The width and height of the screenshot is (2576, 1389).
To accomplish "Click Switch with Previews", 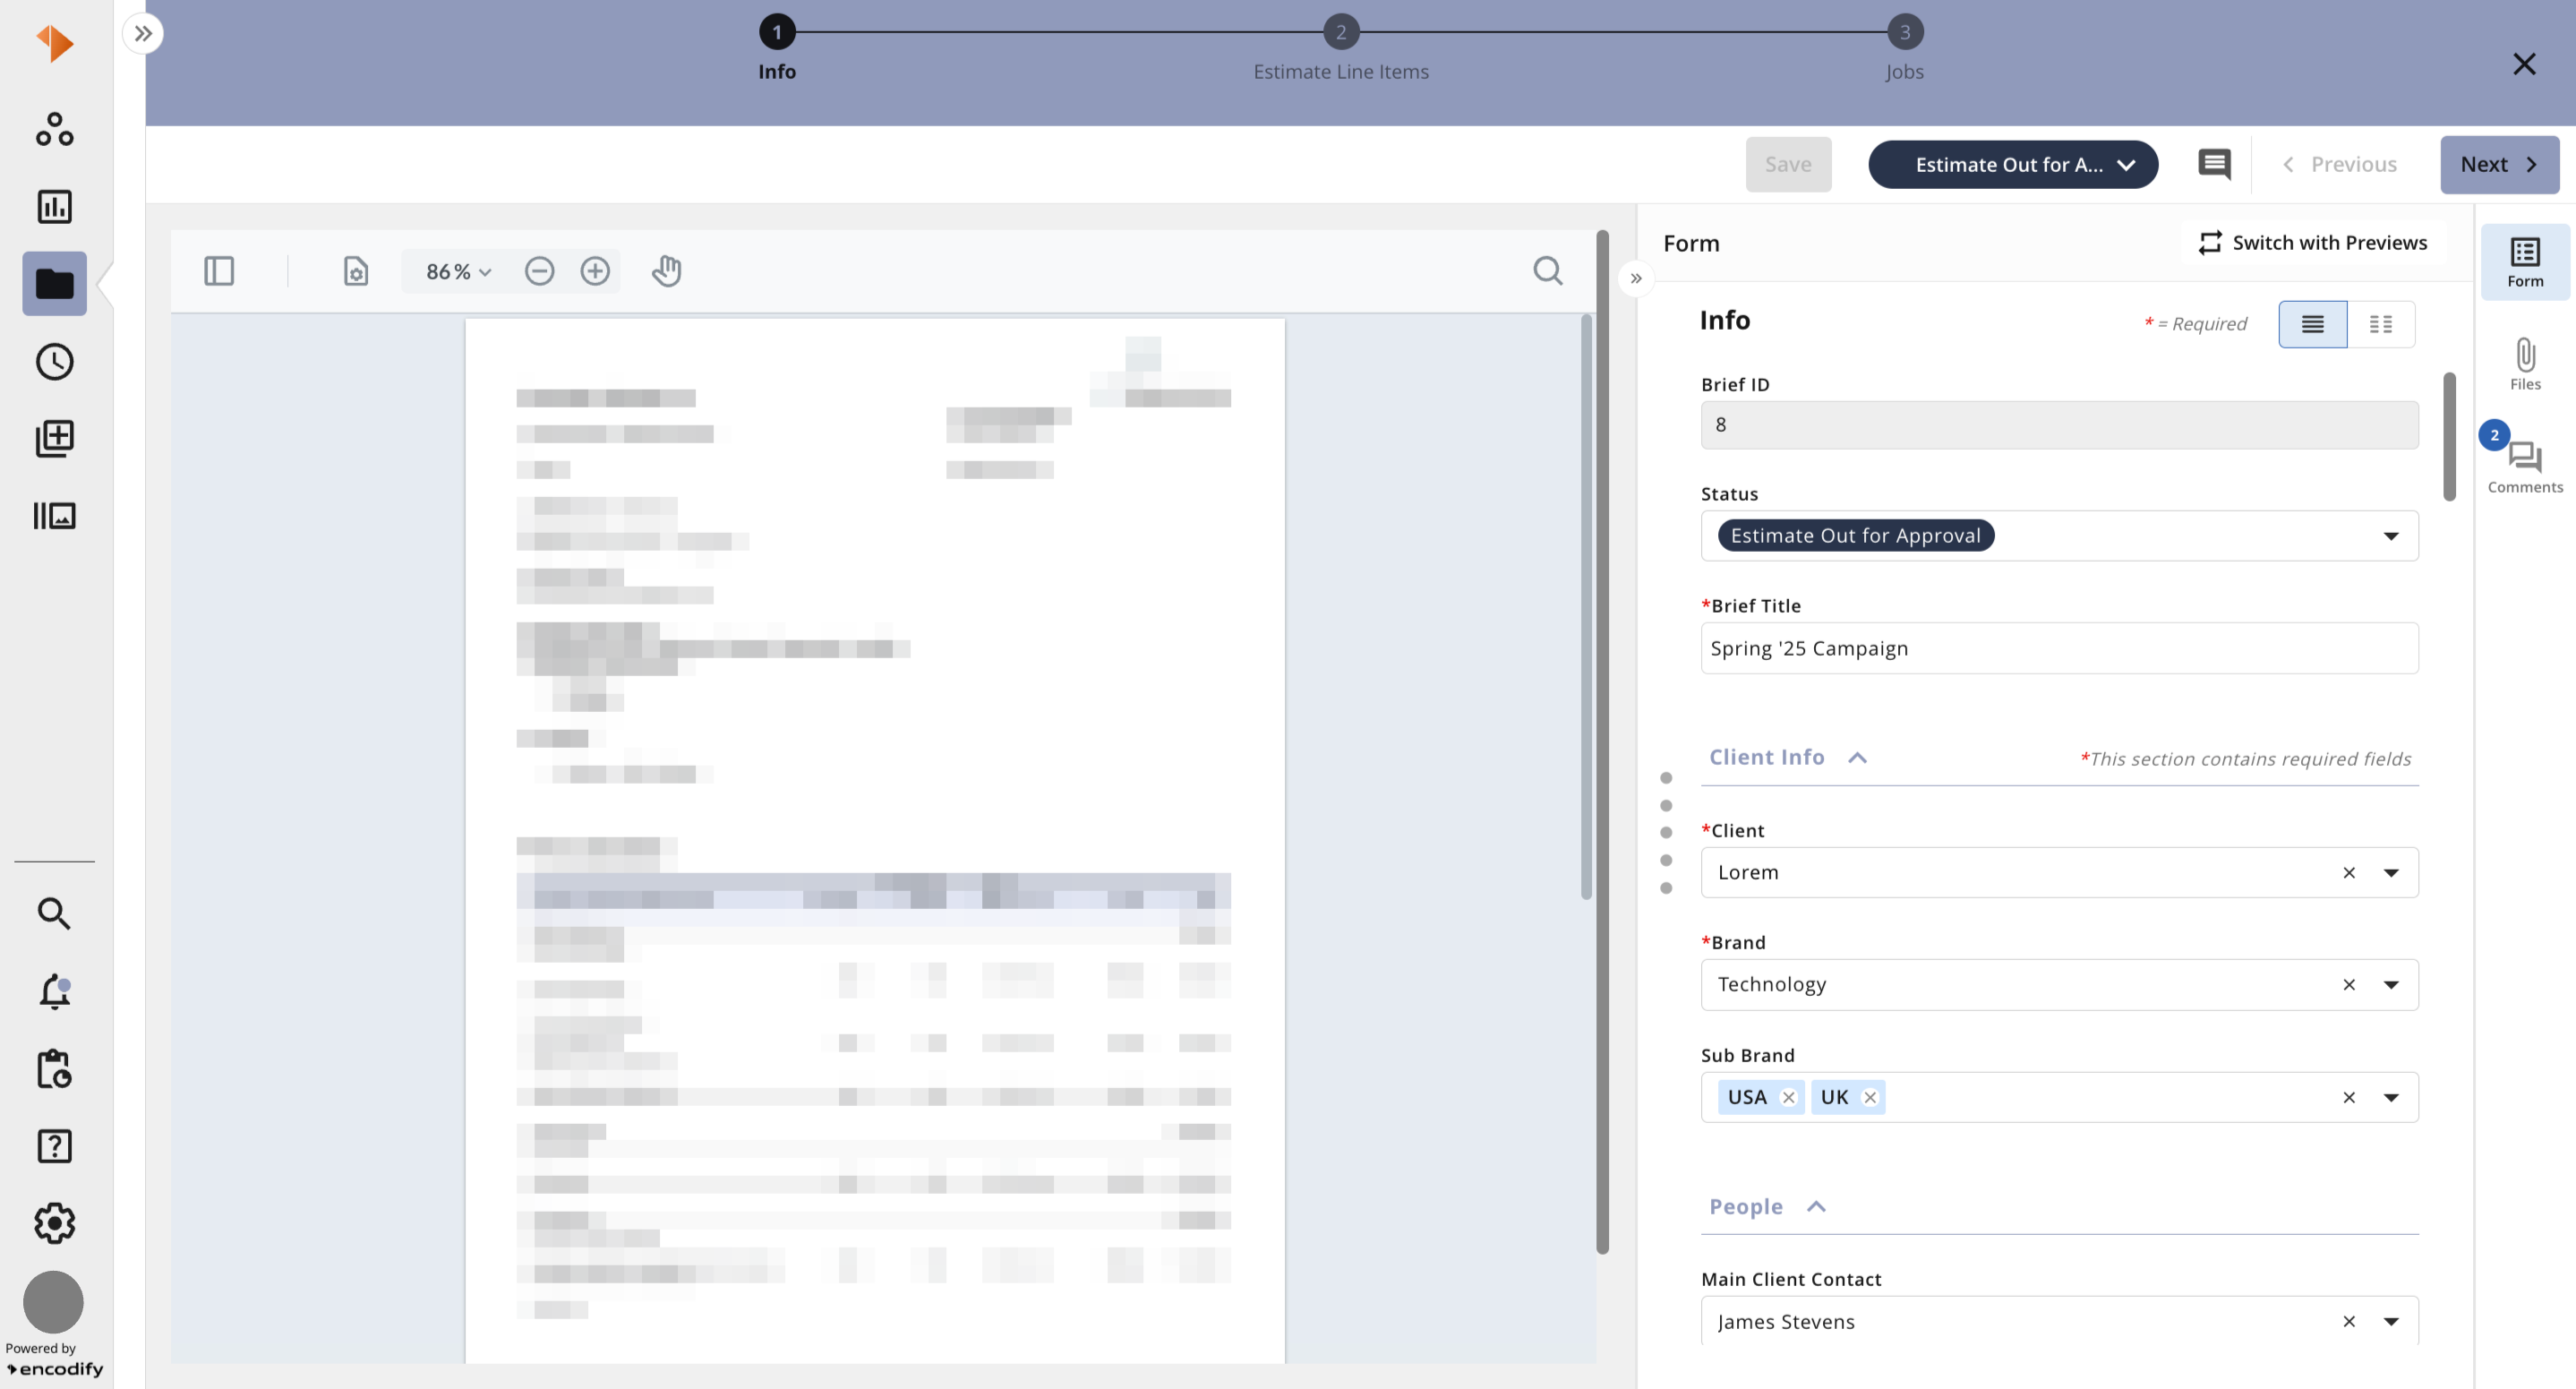I will pos(2312,242).
